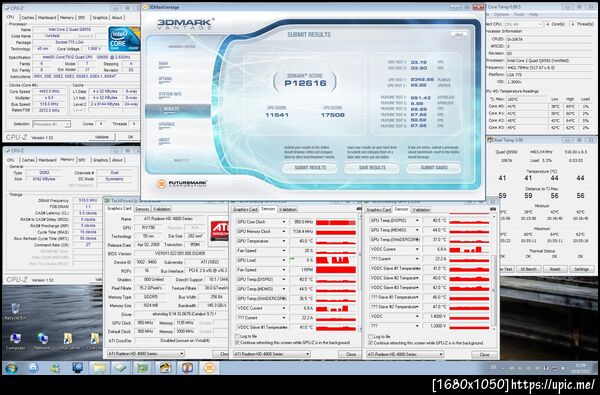Click the SUBMIT RESULTS button in 3DMark

310,168
